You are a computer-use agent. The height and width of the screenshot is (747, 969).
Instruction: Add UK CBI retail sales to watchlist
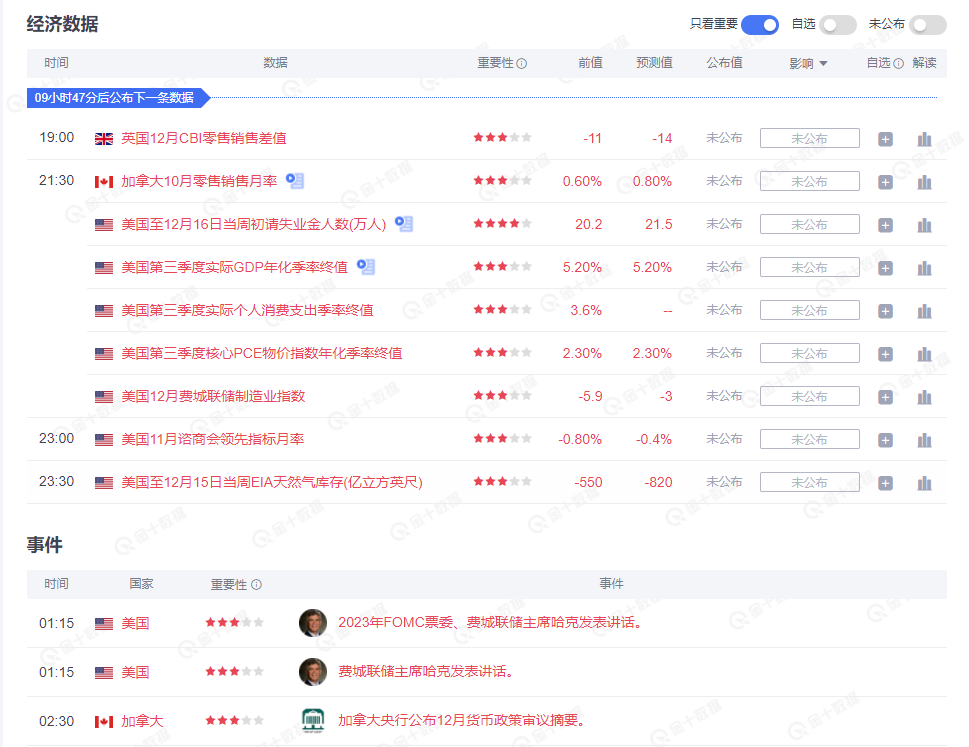pos(885,139)
